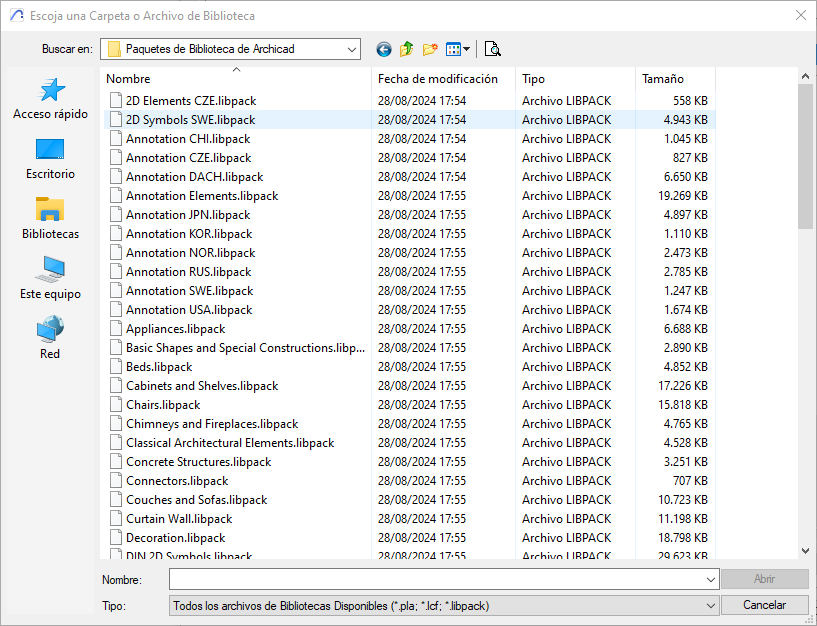Open Este equipo location

[51, 278]
